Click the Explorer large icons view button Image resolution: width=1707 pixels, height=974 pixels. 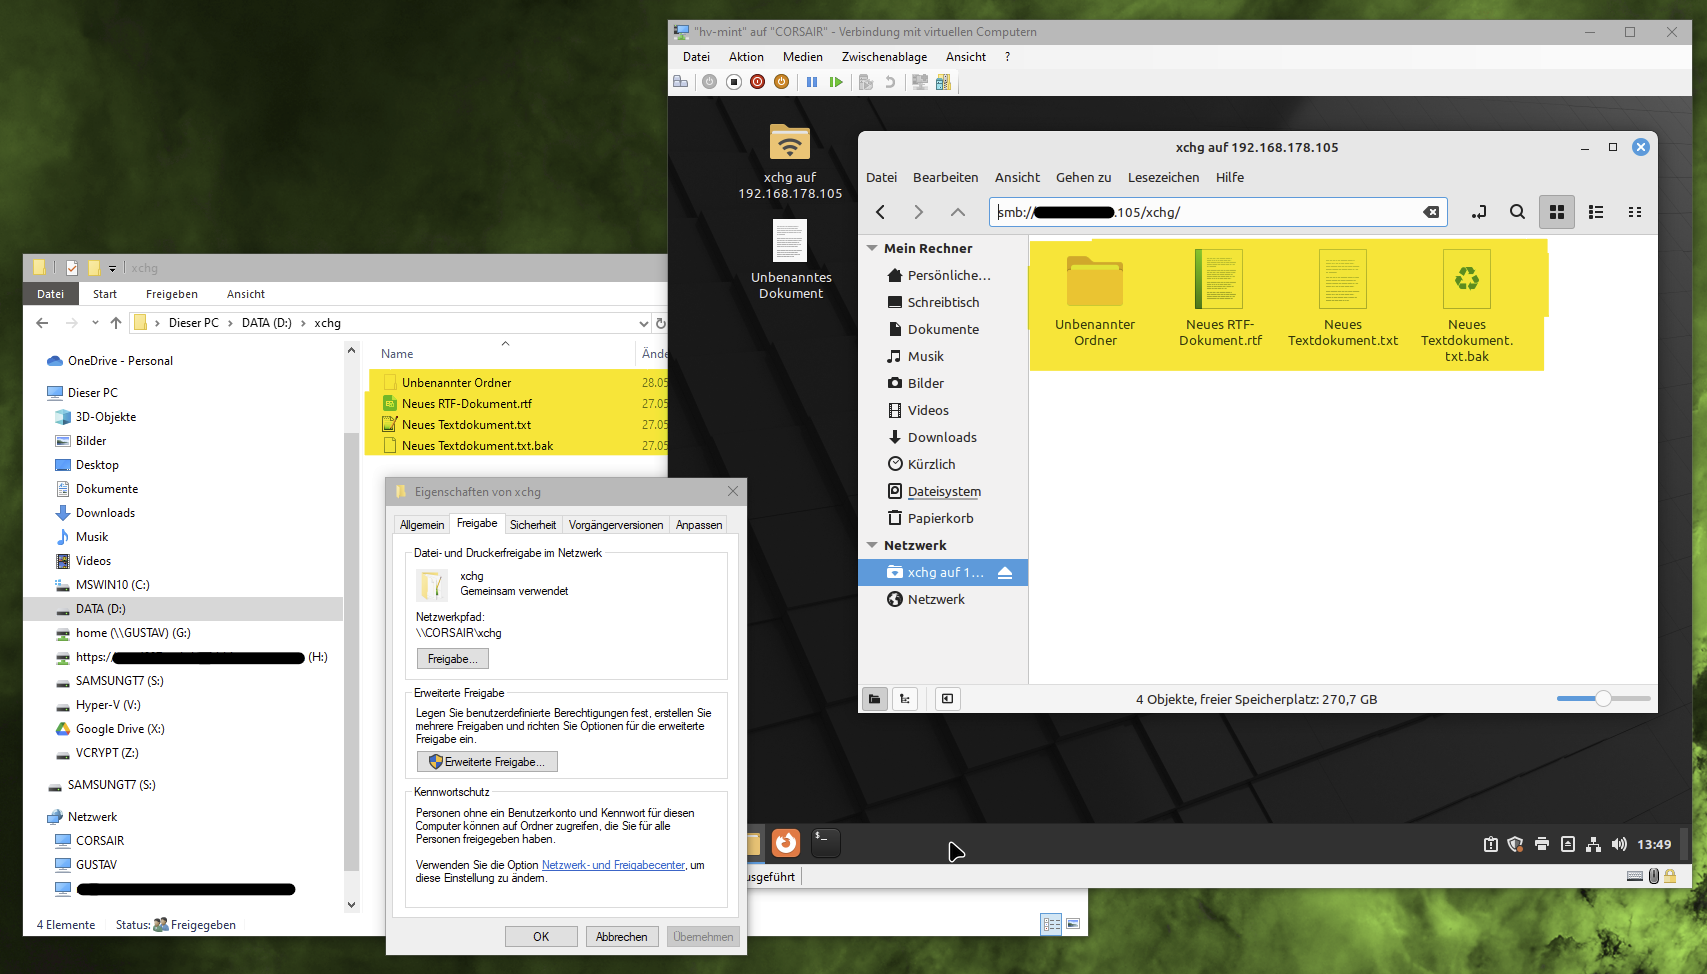(1074, 924)
